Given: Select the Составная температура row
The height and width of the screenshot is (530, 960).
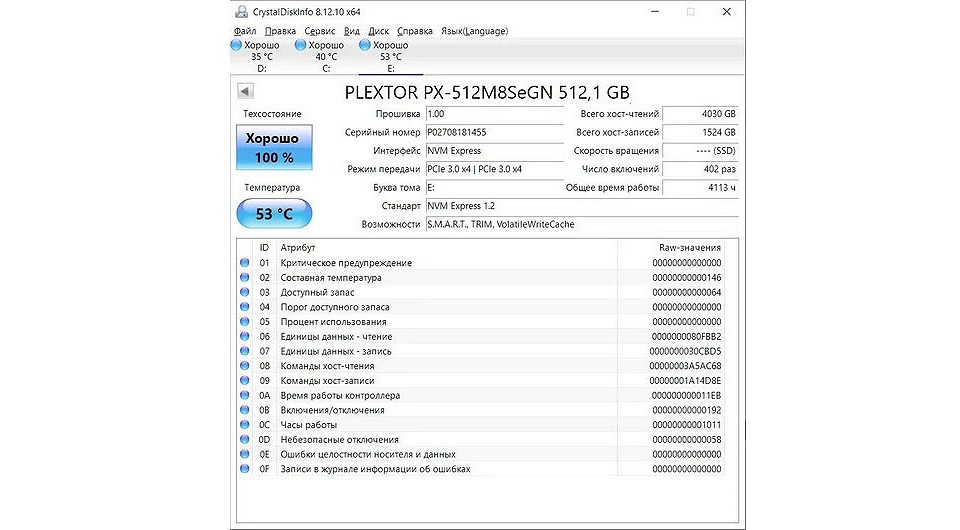Looking at the screenshot, I should coord(481,277).
